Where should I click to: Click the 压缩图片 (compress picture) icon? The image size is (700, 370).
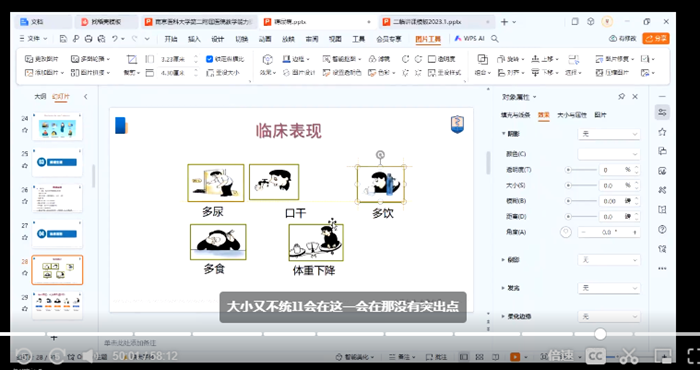(600, 73)
